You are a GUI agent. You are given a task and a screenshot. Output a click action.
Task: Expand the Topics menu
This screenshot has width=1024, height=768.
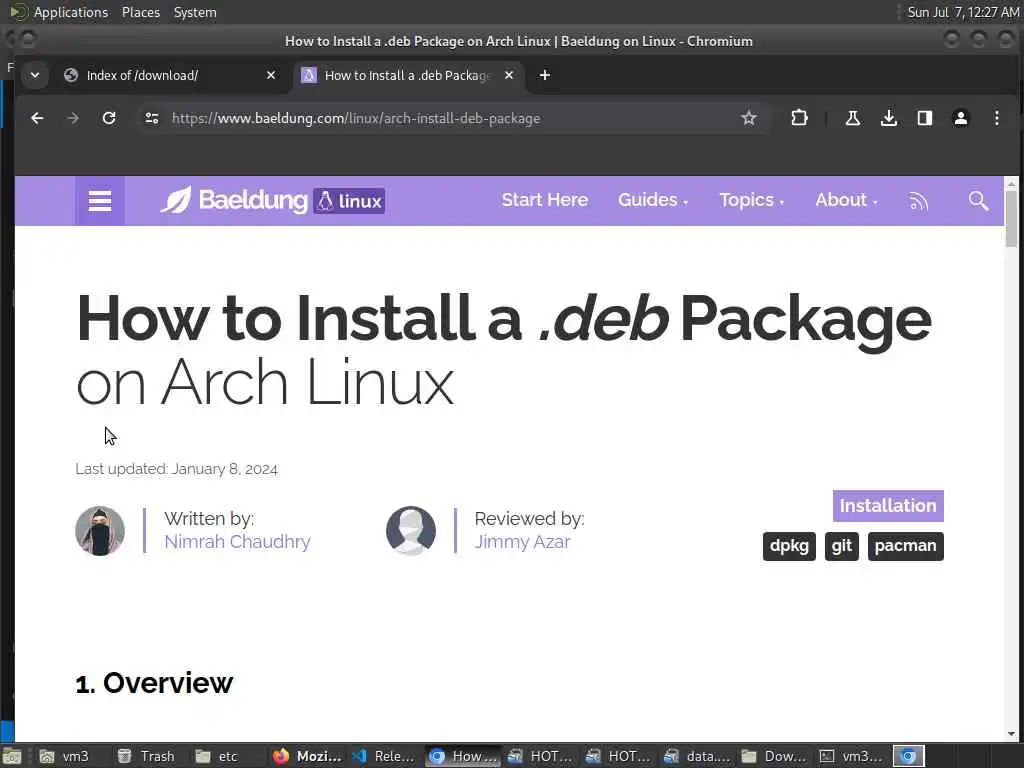(751, 200)
